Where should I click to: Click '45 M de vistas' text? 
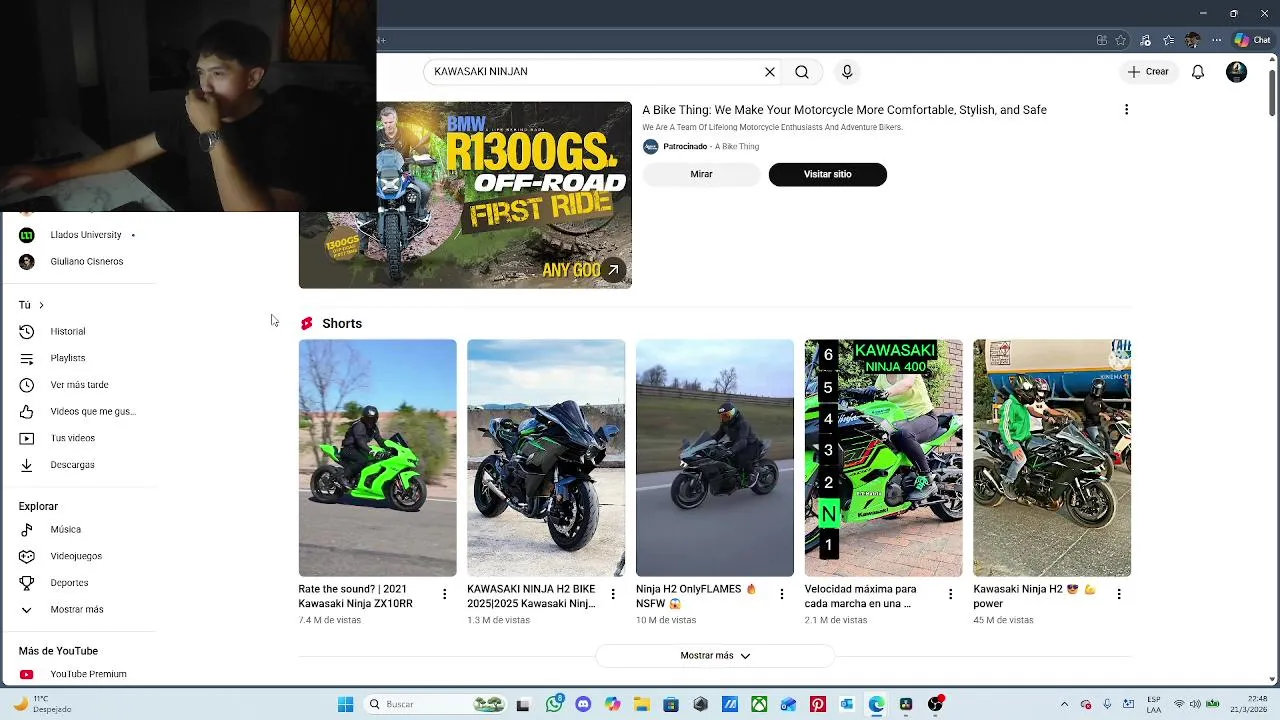point(1003,621)
